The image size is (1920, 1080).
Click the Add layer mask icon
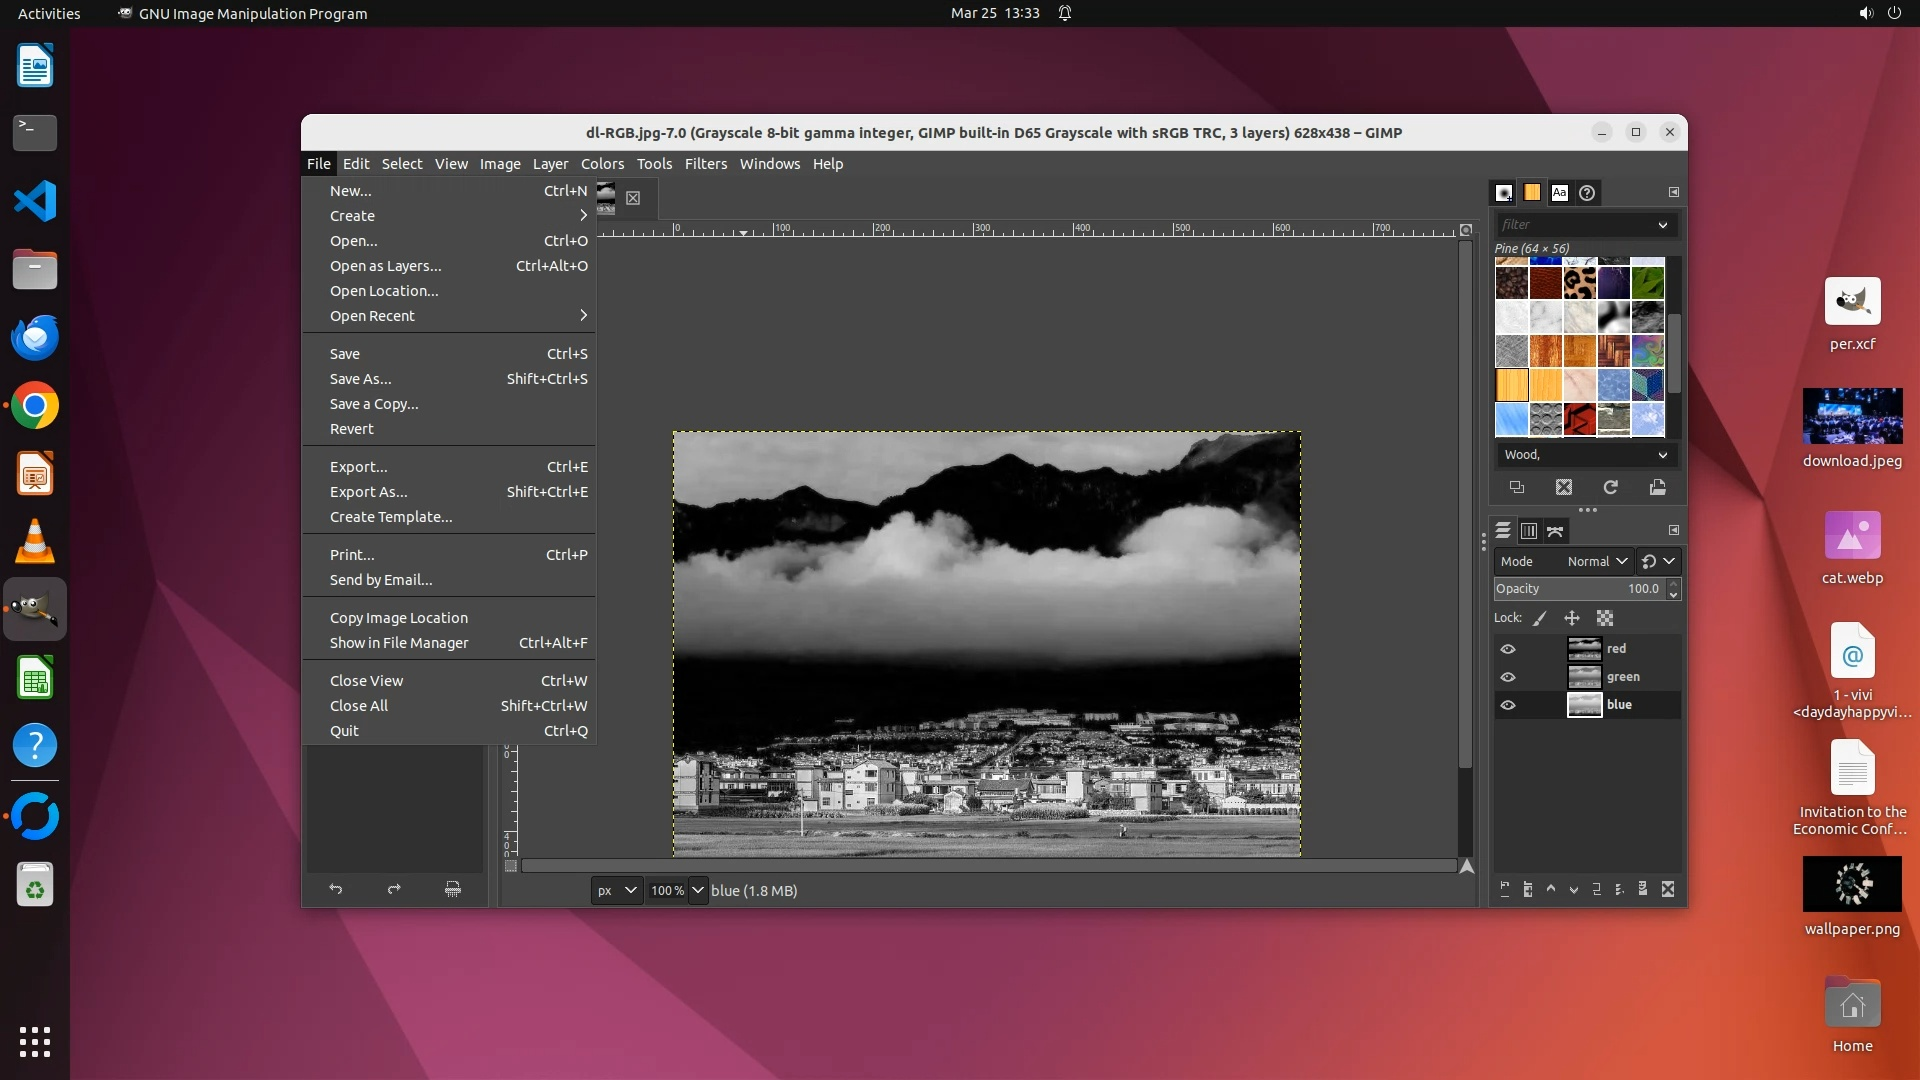[1642, 889]
